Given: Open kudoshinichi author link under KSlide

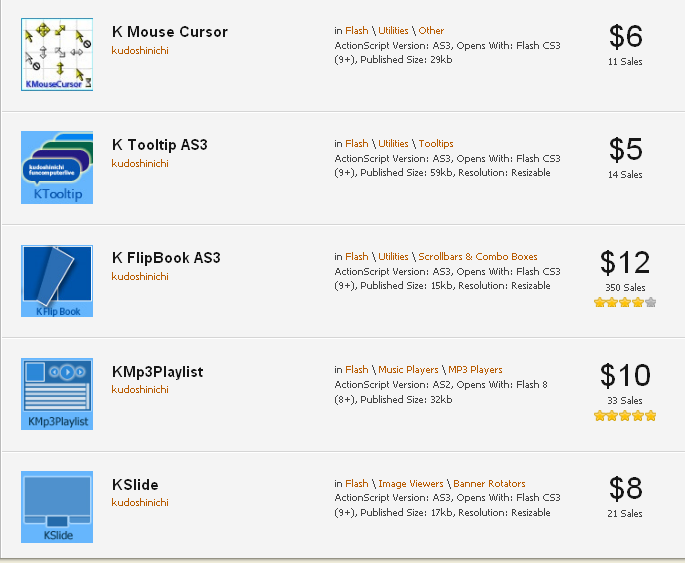Looking at the screenshot, I should click(x=140, y=502).
